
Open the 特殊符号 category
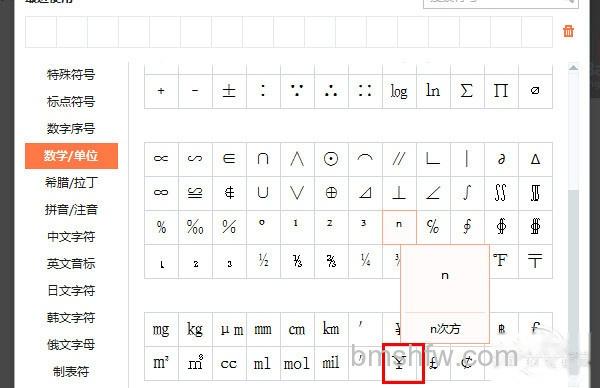[x=71, y=74]
